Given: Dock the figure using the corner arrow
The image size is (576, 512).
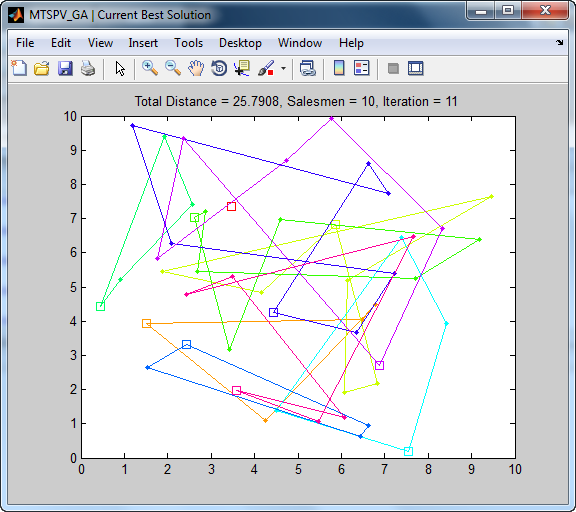Looking at the screenshot, I should point(559,43).
